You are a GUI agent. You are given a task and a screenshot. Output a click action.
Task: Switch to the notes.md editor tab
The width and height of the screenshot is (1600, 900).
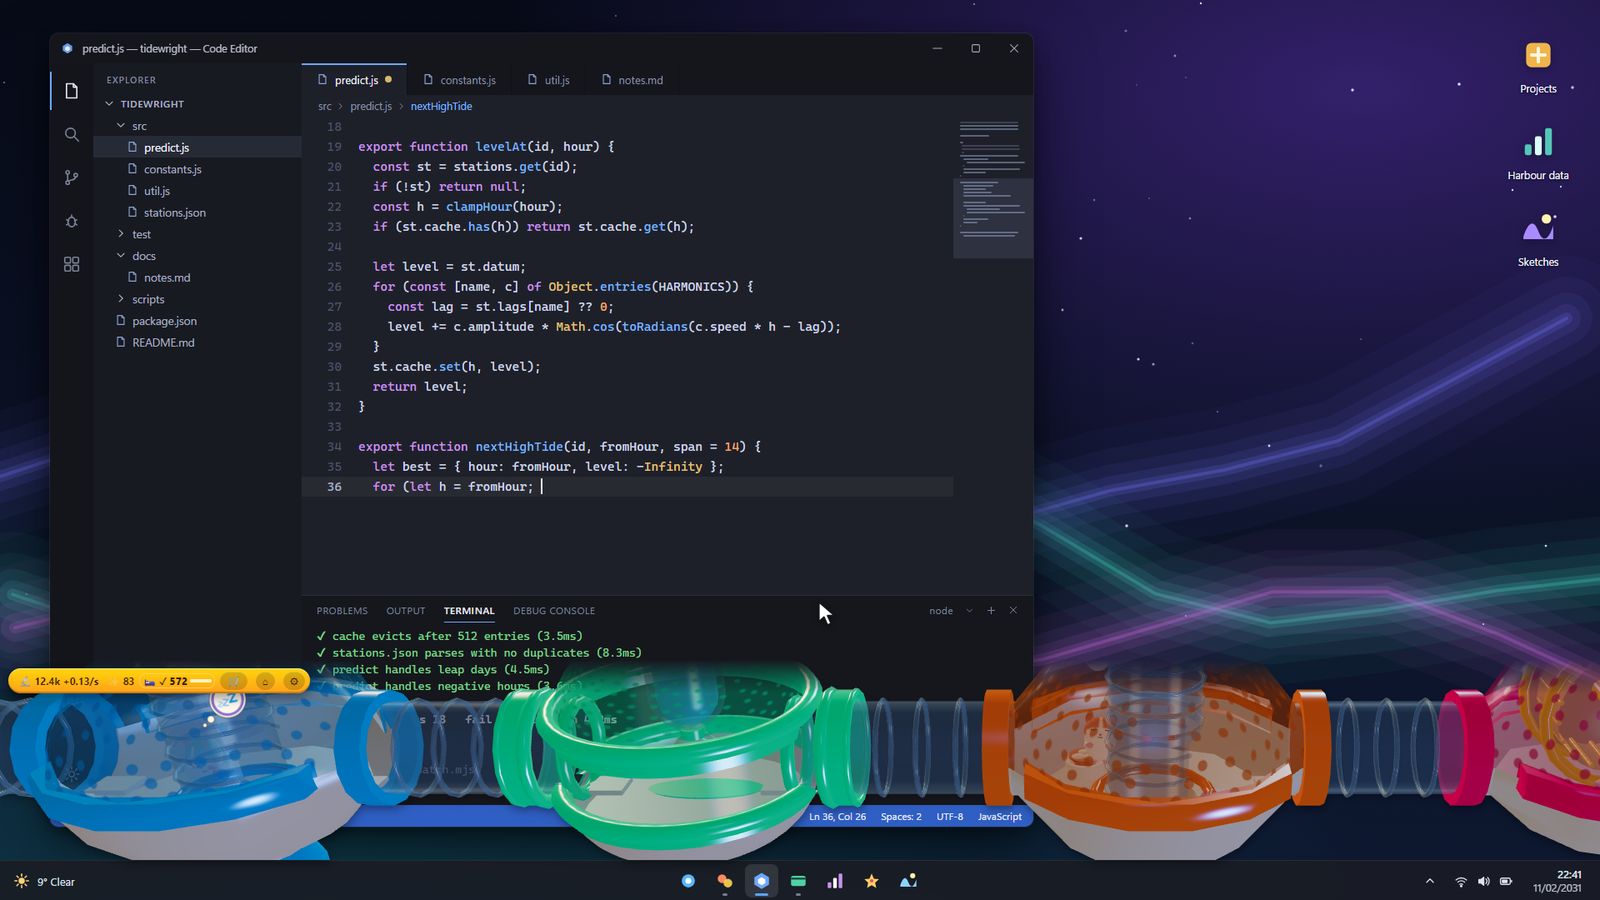tap(632, 80)
